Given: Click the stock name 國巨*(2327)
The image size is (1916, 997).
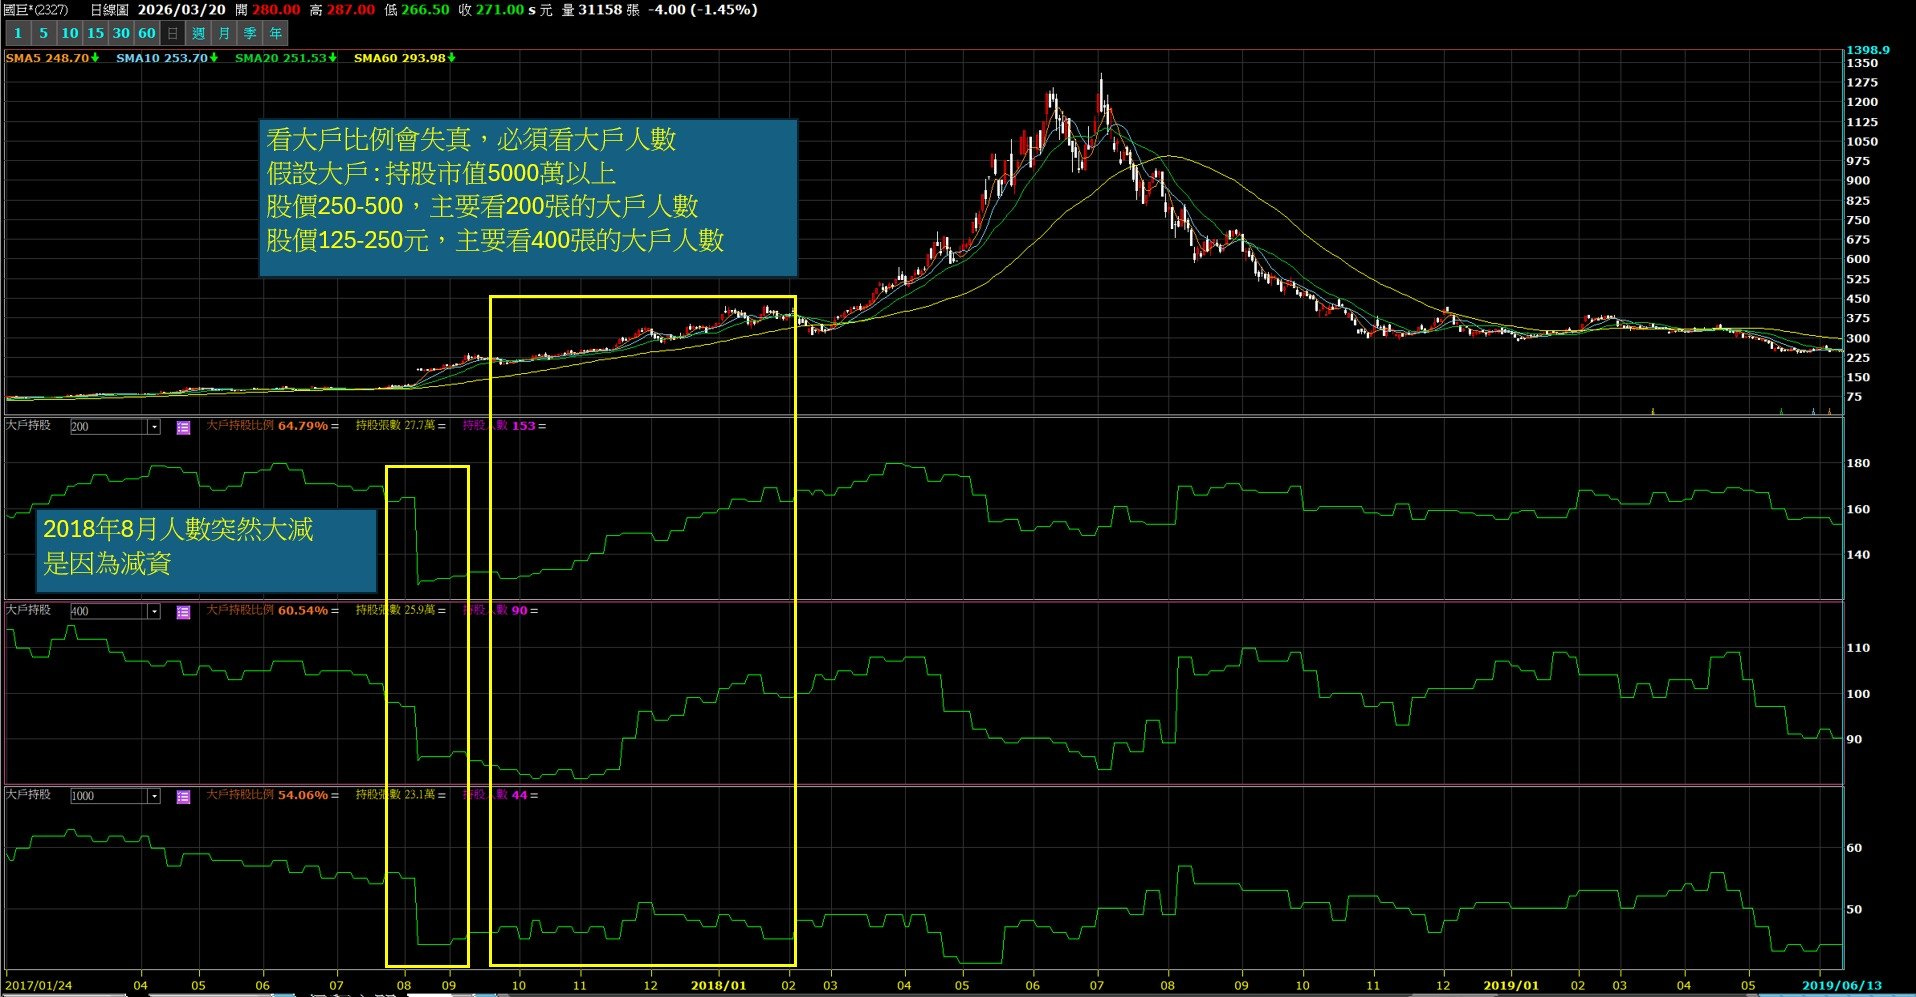Looking at the screenshot, I should tap(36, 10).
